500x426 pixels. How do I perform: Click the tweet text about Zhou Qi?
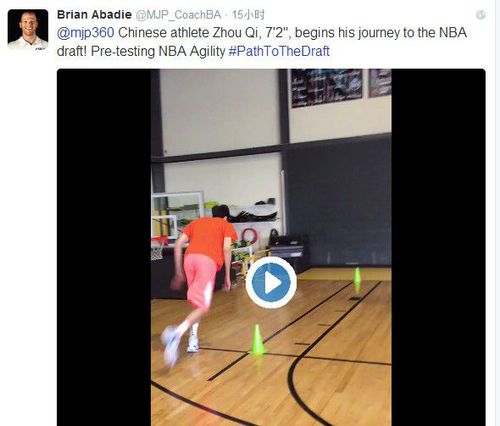[x=262, y=42]
